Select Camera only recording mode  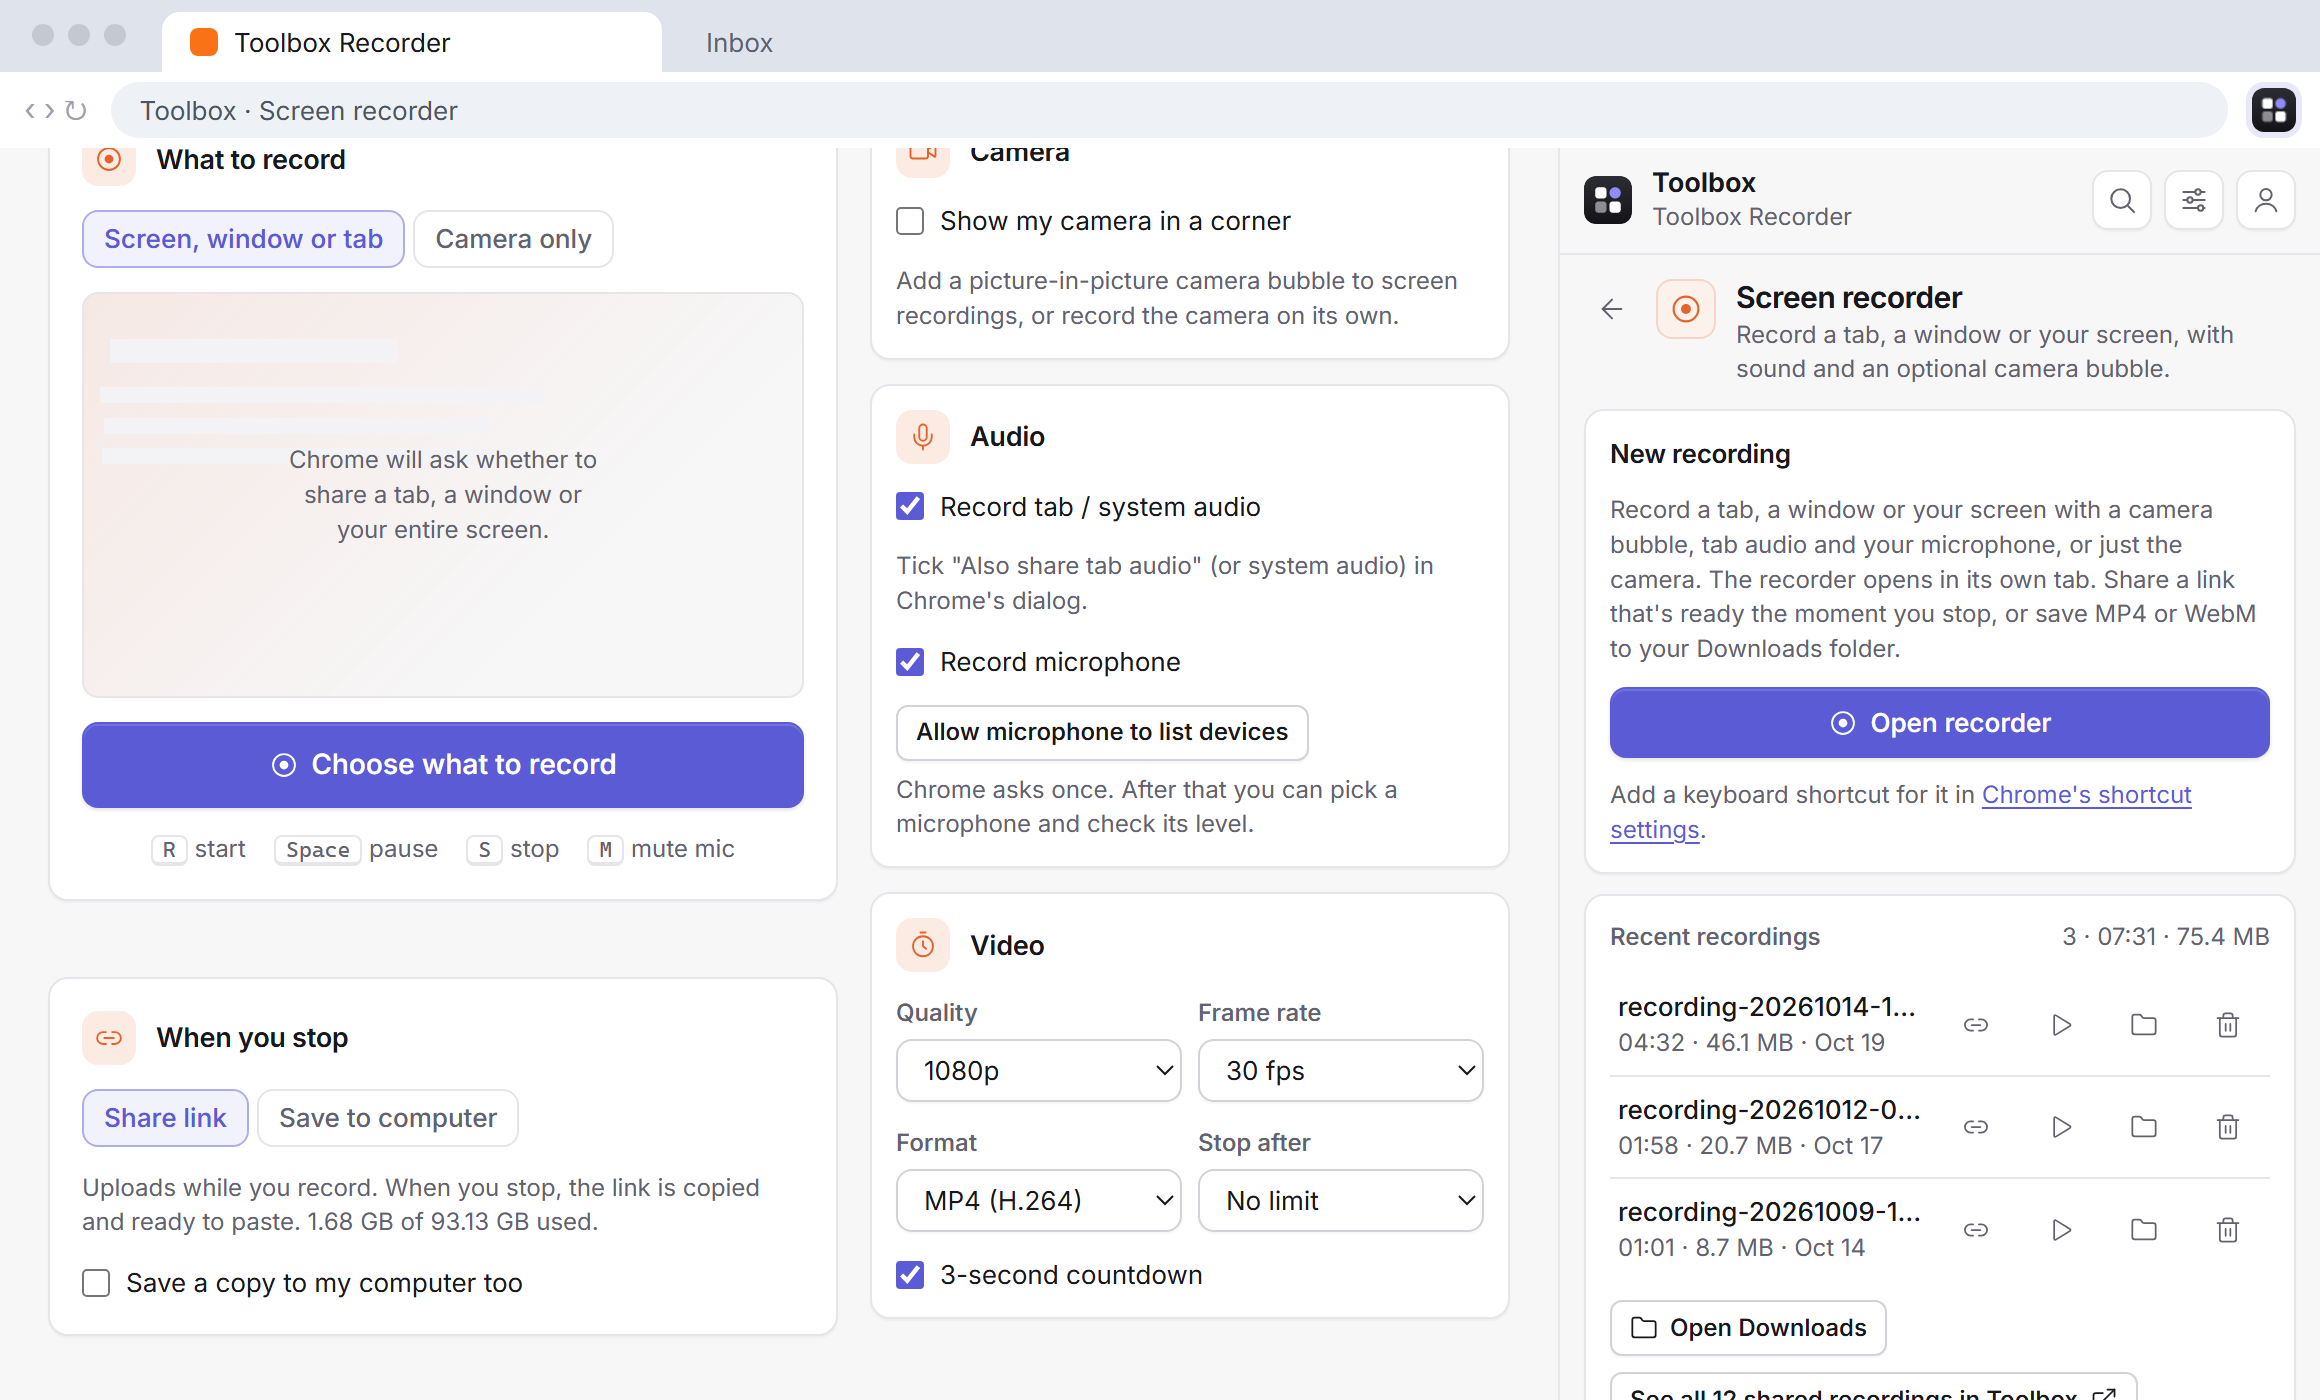pyautogui.click(x=513, y=239)
